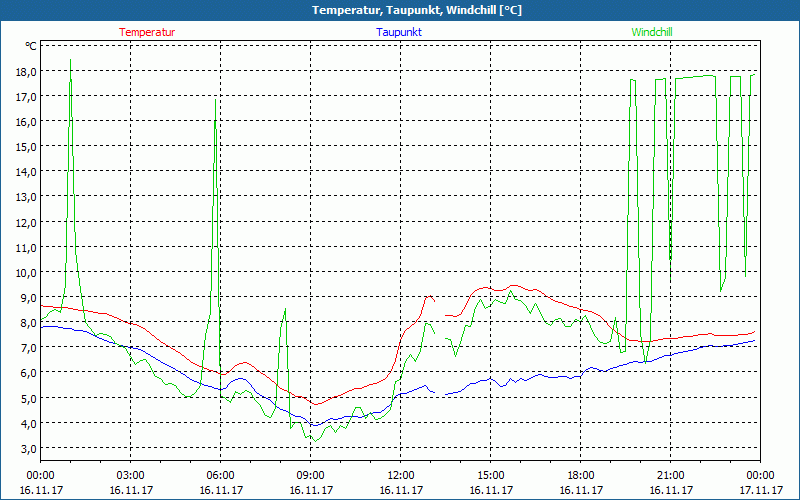The width and height of the screenshot is (800, 500).
Task: Select the 14,0 y-axis value label
Action: 25,171
